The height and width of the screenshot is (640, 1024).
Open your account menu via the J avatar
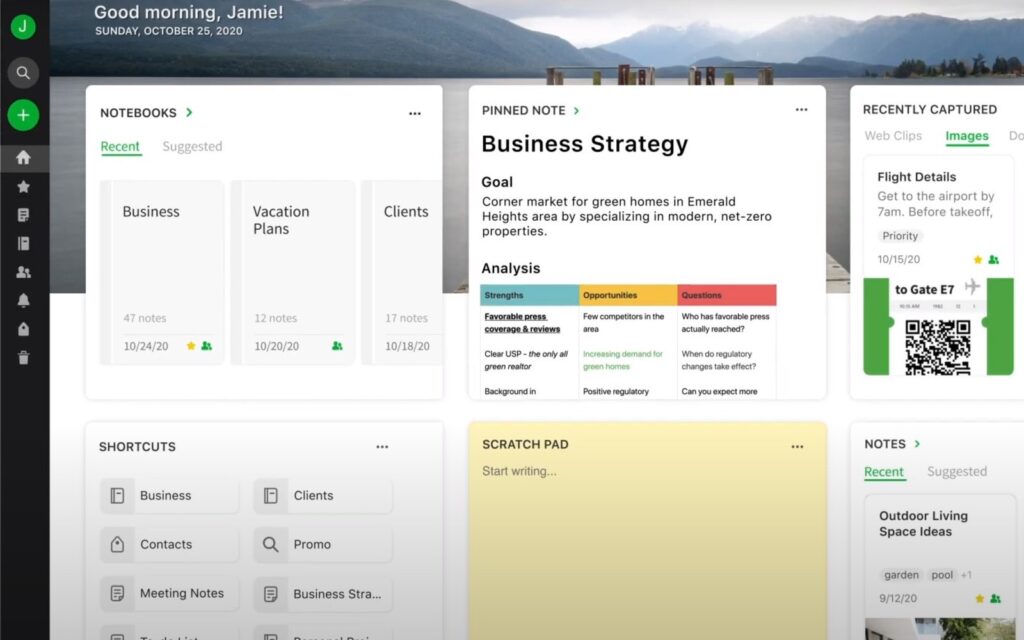[23, 26]
